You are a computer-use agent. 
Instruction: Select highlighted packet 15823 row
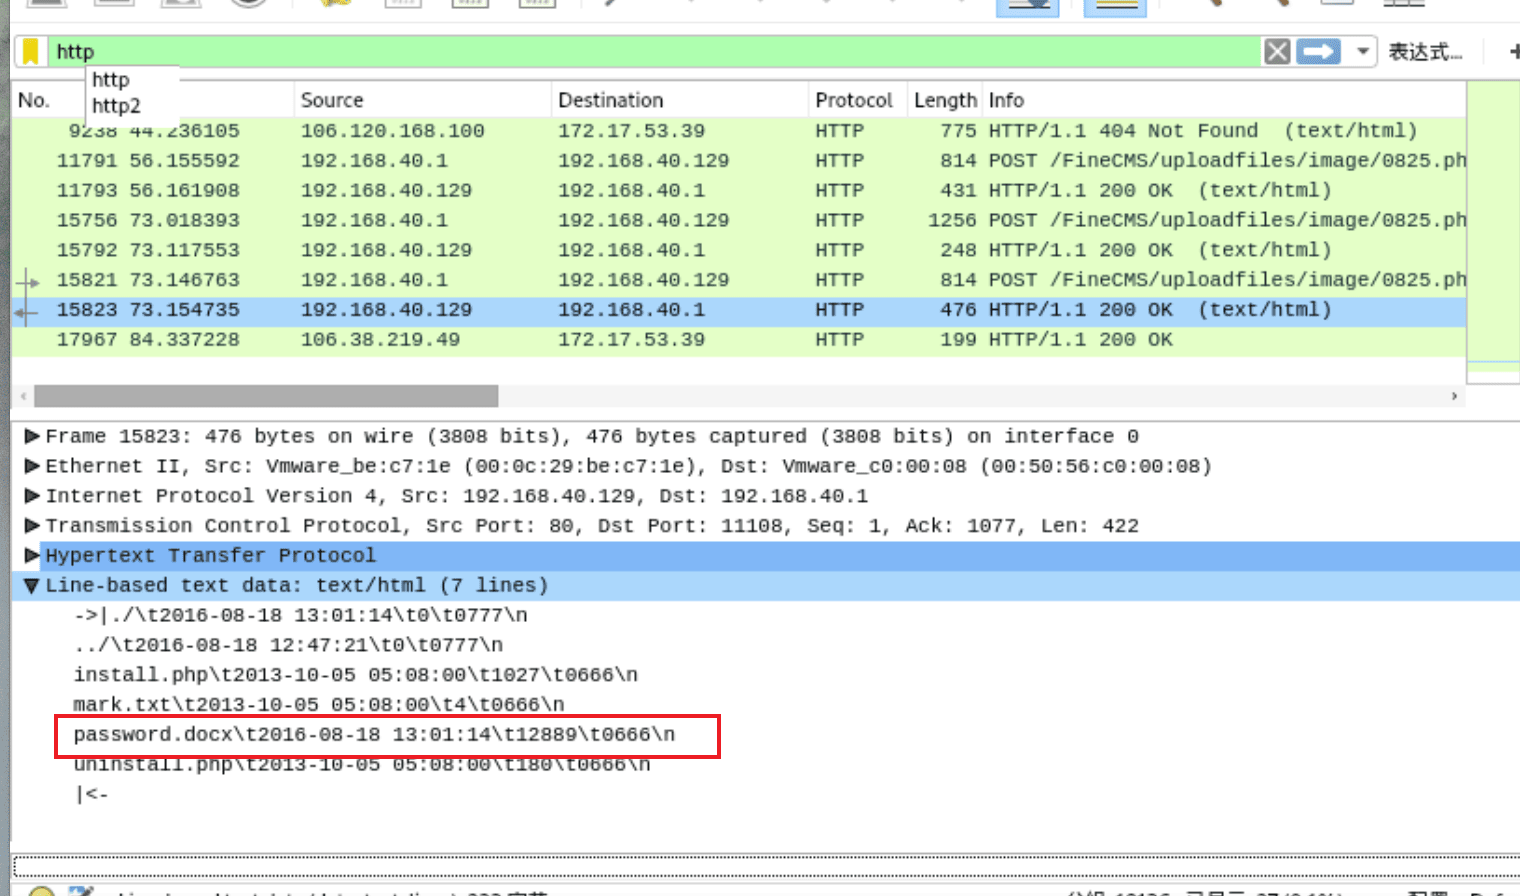click(x=739, y=310)
